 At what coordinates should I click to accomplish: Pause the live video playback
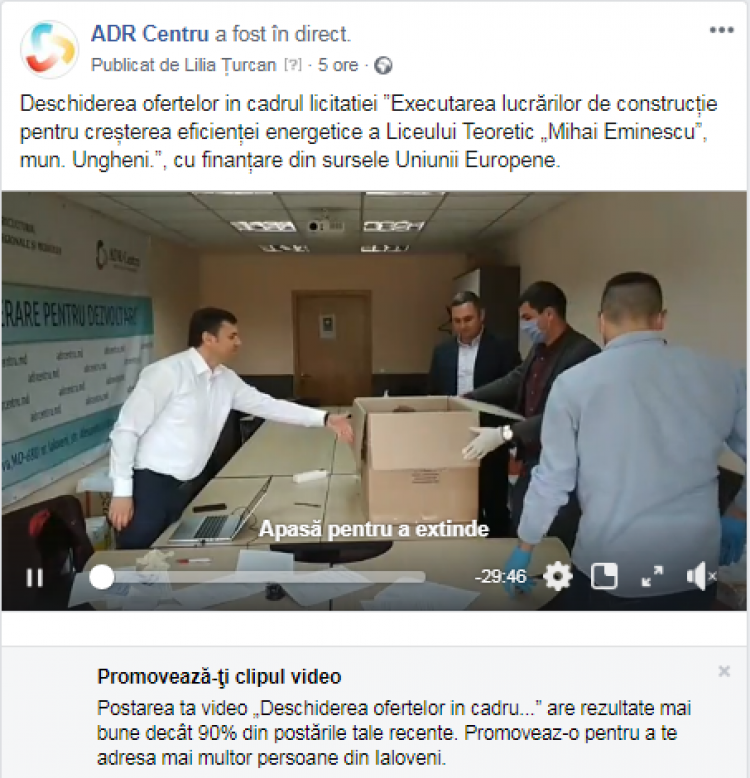coord(34,577)
